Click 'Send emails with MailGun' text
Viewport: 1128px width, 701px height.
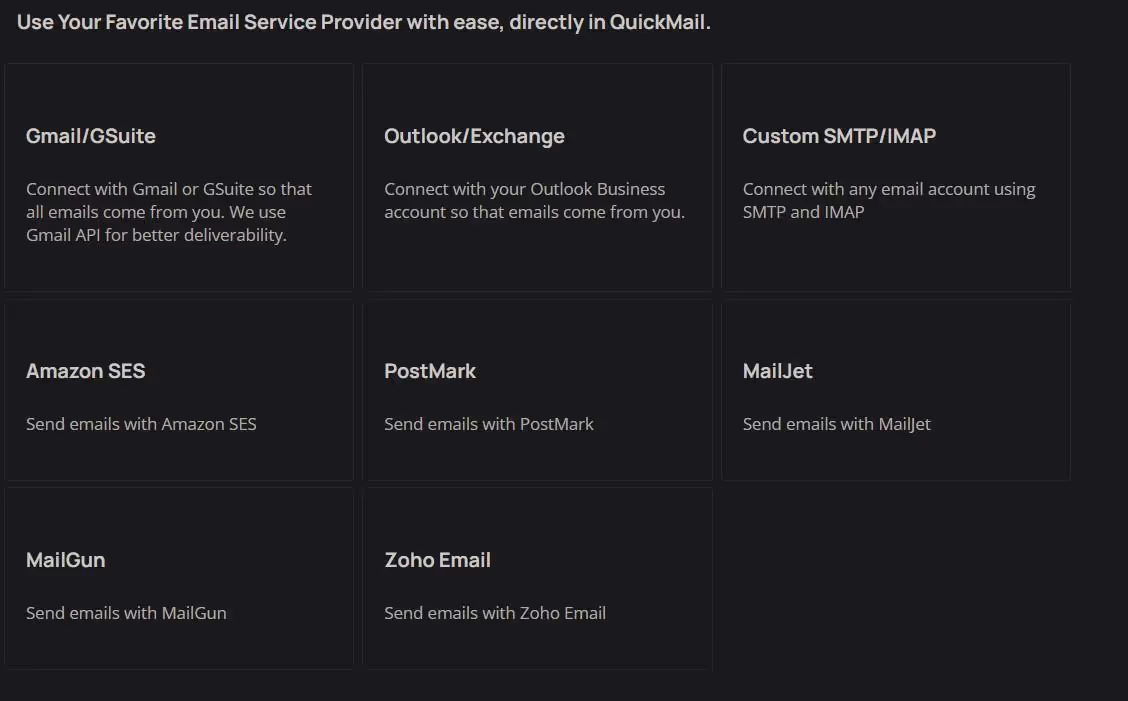click(x=126, y=613)
